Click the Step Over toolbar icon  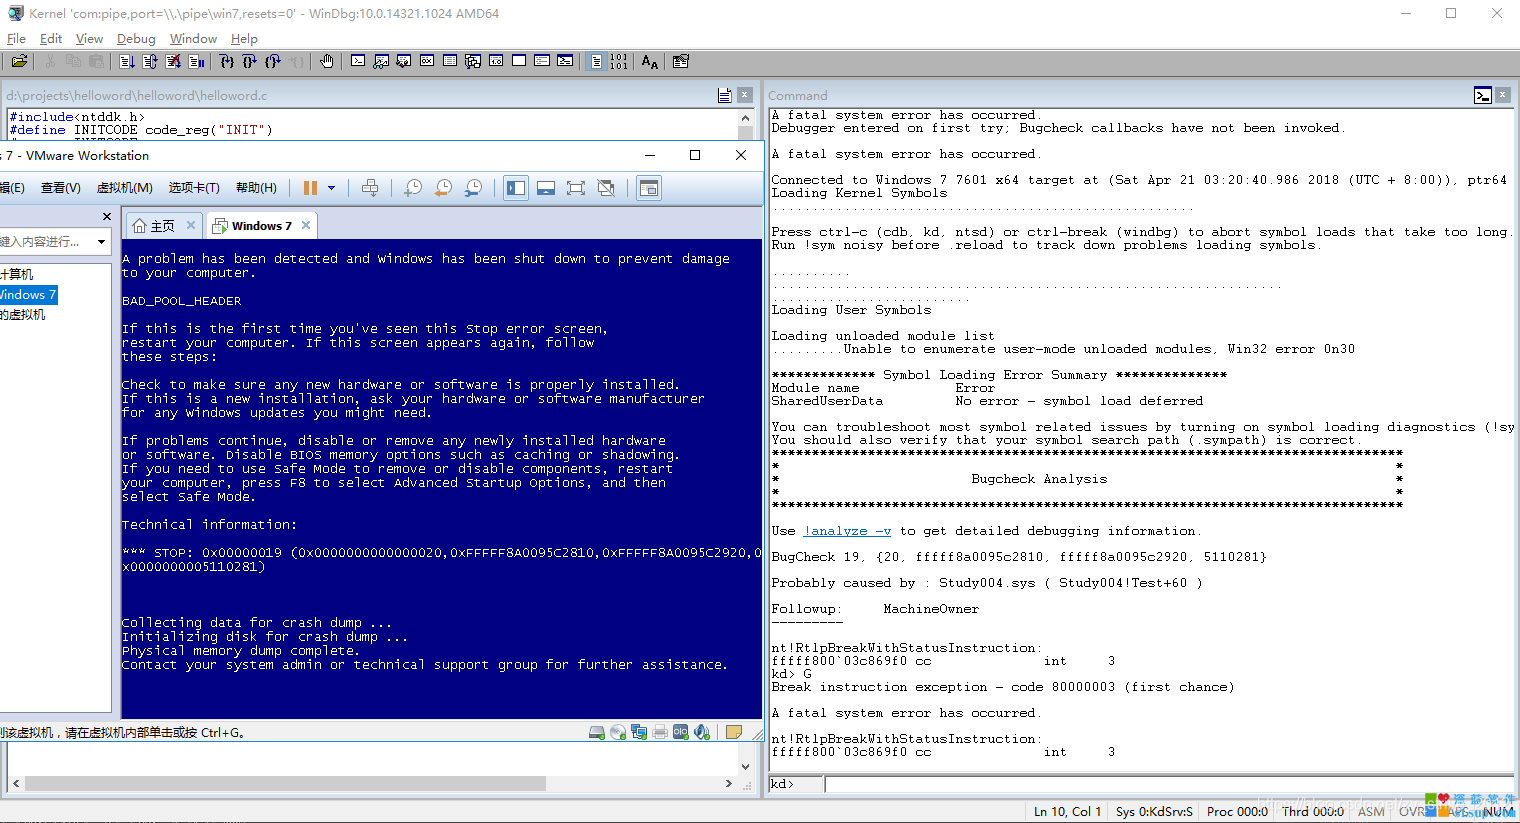point(250,61)
